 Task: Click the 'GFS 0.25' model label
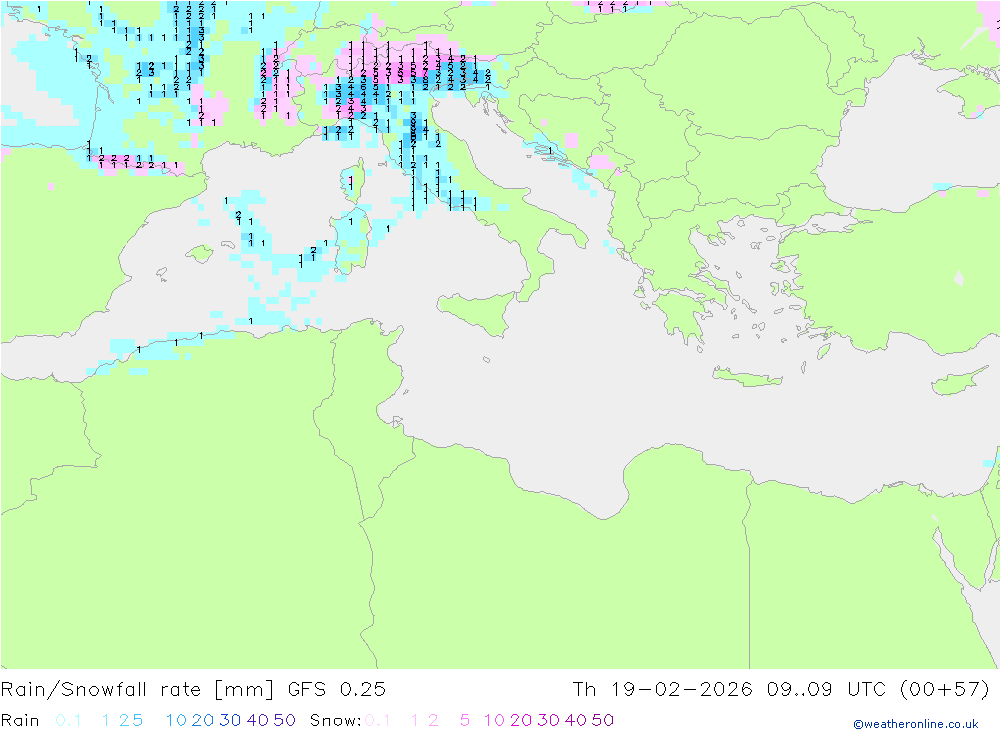(337, 690)
